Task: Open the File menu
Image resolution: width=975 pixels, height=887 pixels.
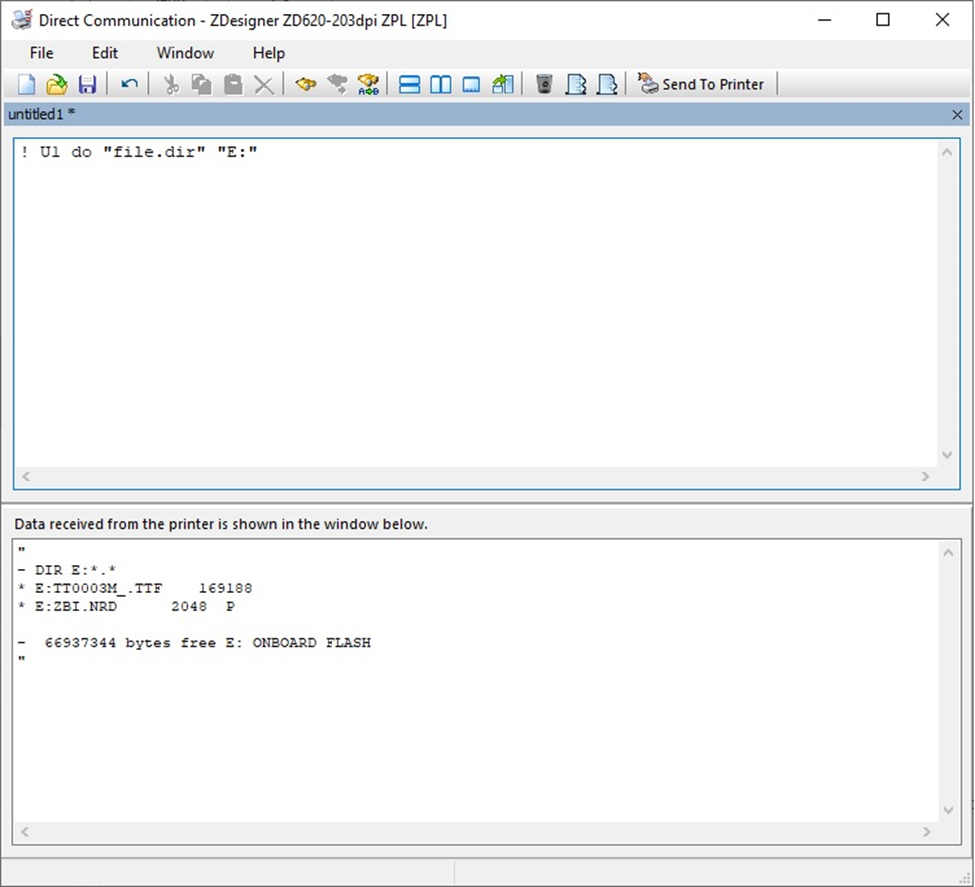Action: pos(41,53)
